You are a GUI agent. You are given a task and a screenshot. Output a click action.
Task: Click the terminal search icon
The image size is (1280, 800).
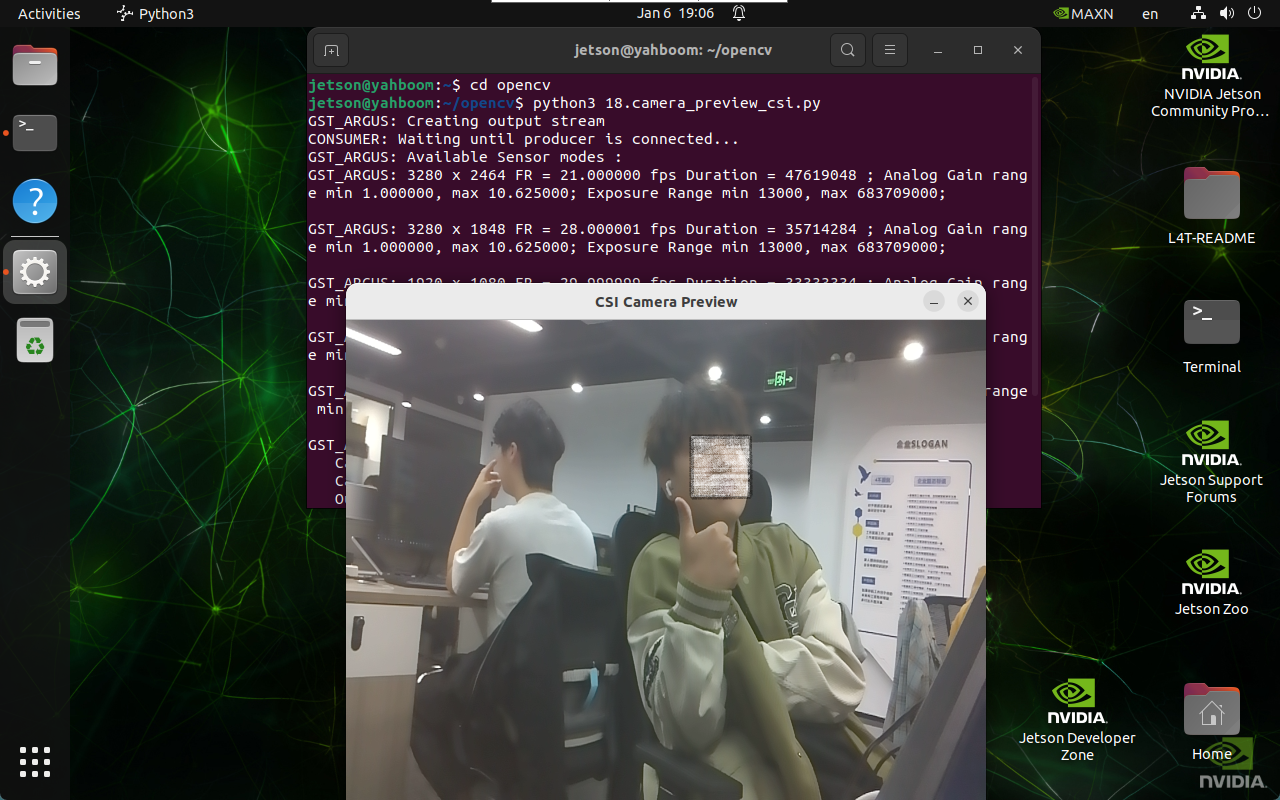click(x=847, y=50)
